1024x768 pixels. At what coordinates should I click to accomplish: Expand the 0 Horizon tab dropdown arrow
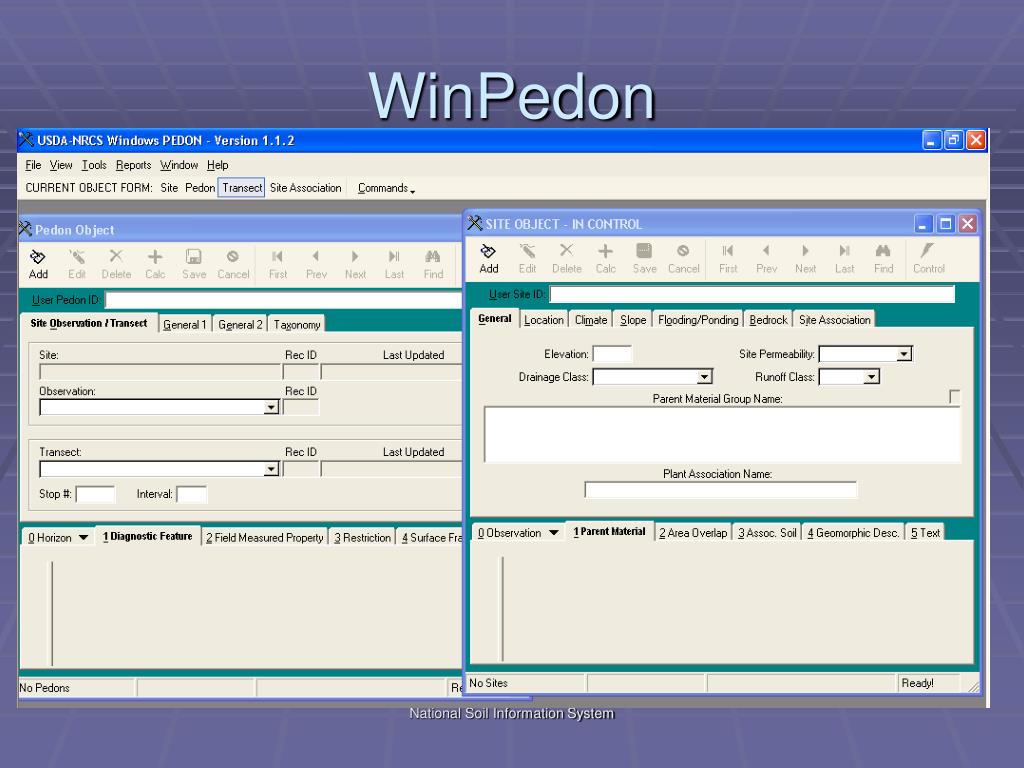coord(84,537)
